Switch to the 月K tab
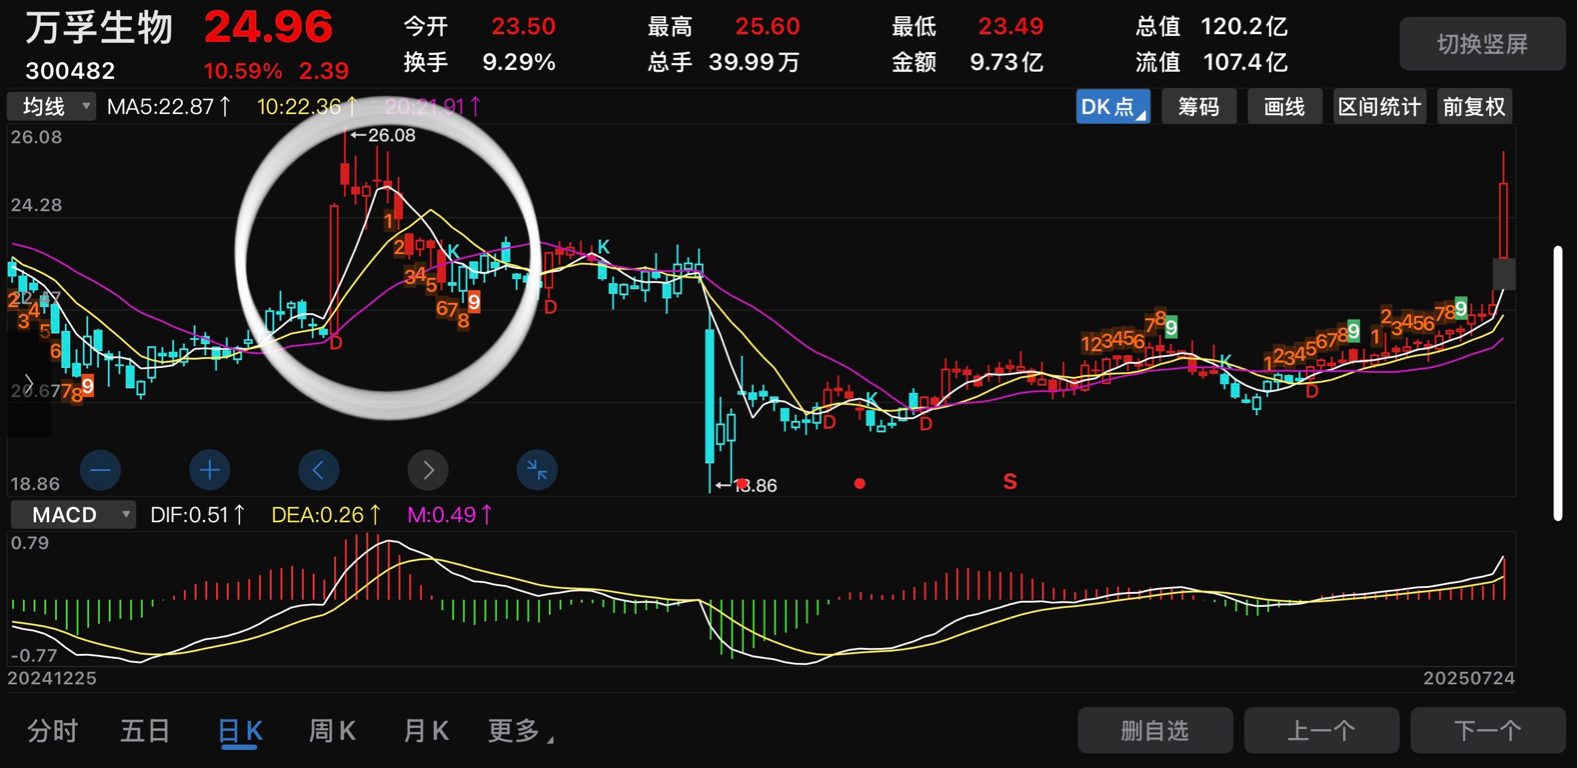This screenshot has width=1578, height=768. click(425, 731)
